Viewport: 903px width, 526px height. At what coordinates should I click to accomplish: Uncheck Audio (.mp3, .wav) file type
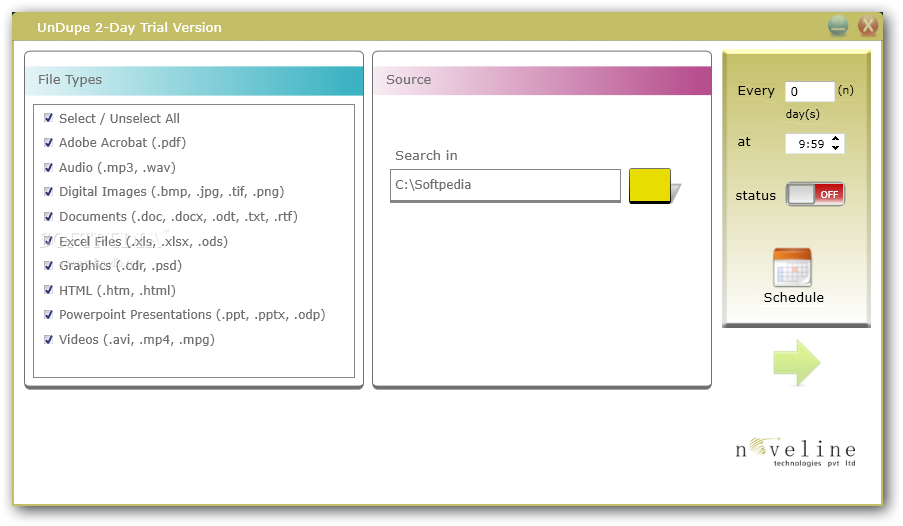[x=48, y=167]
